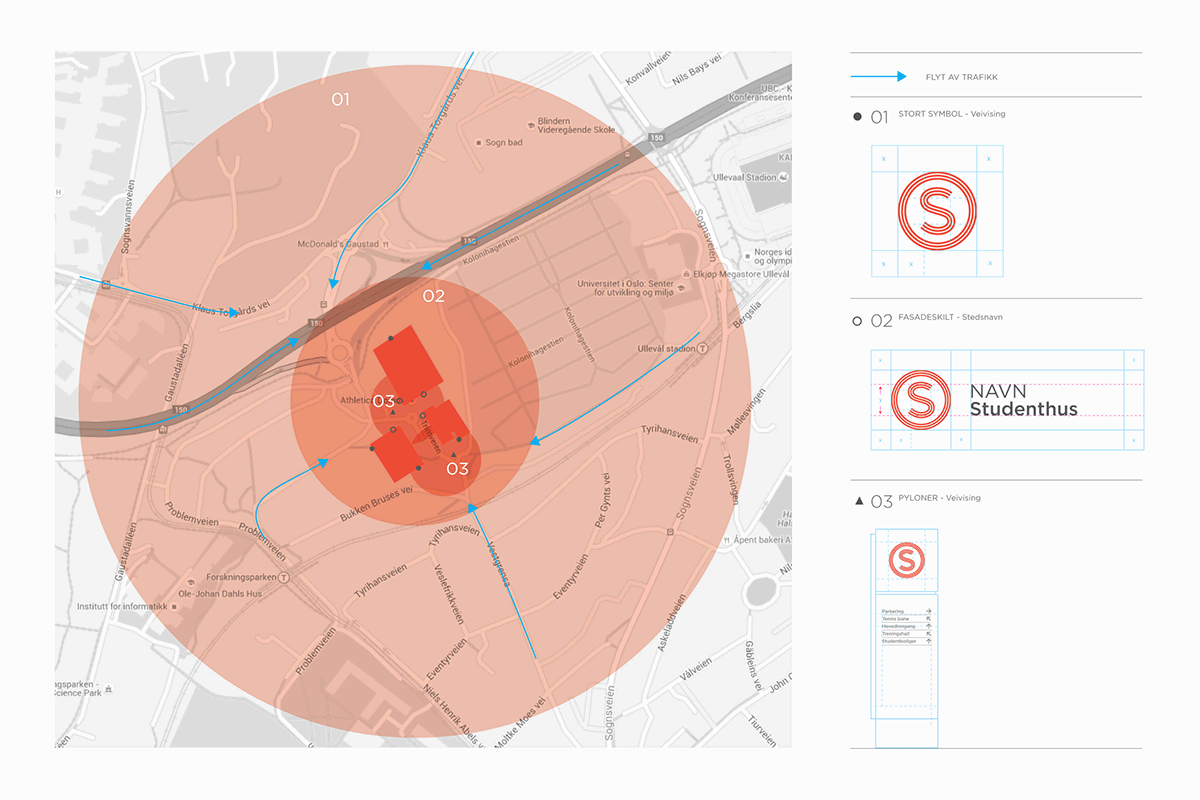
Task: Click the metro T icon at Forskningsparken
Action: click(285, 577)
